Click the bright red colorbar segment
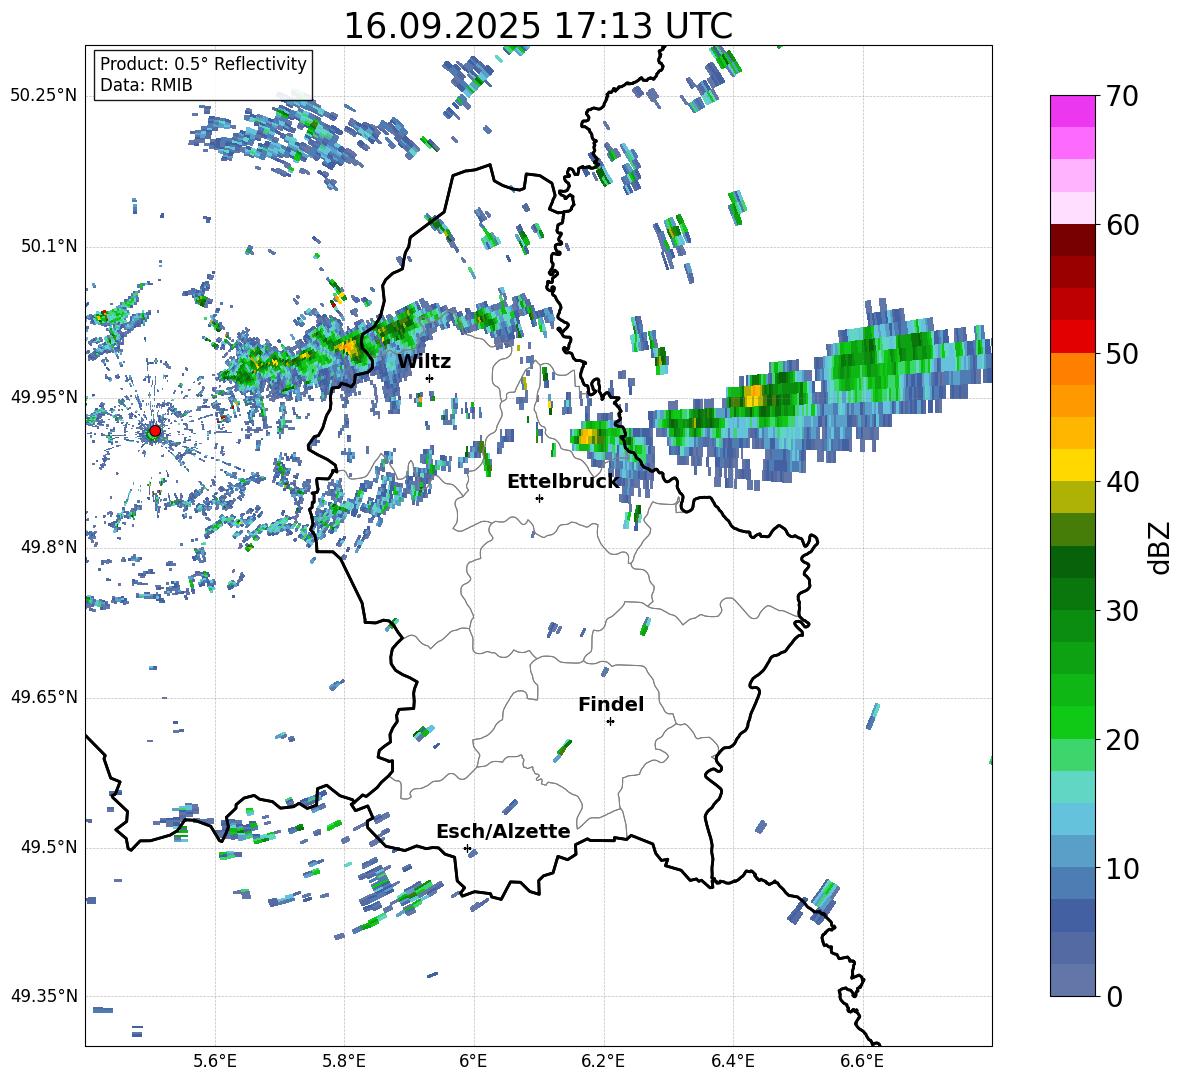The image size is (1184, 1081). (1072, 337)
